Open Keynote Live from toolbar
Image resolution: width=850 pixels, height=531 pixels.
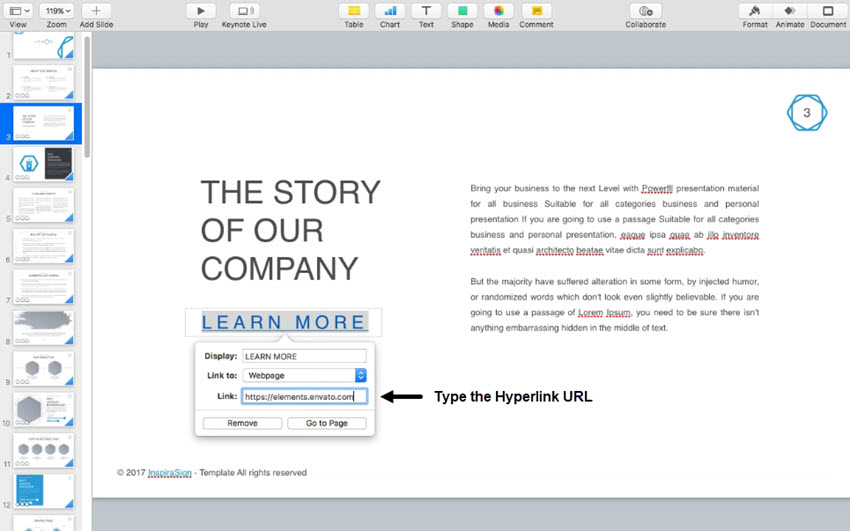(x=244, y=10)
